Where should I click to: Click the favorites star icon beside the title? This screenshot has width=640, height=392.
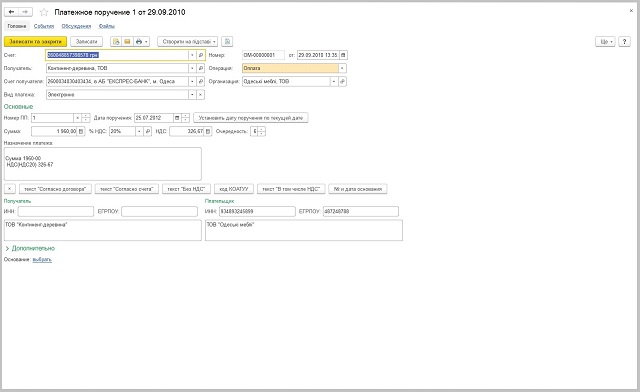pos(44,12)
